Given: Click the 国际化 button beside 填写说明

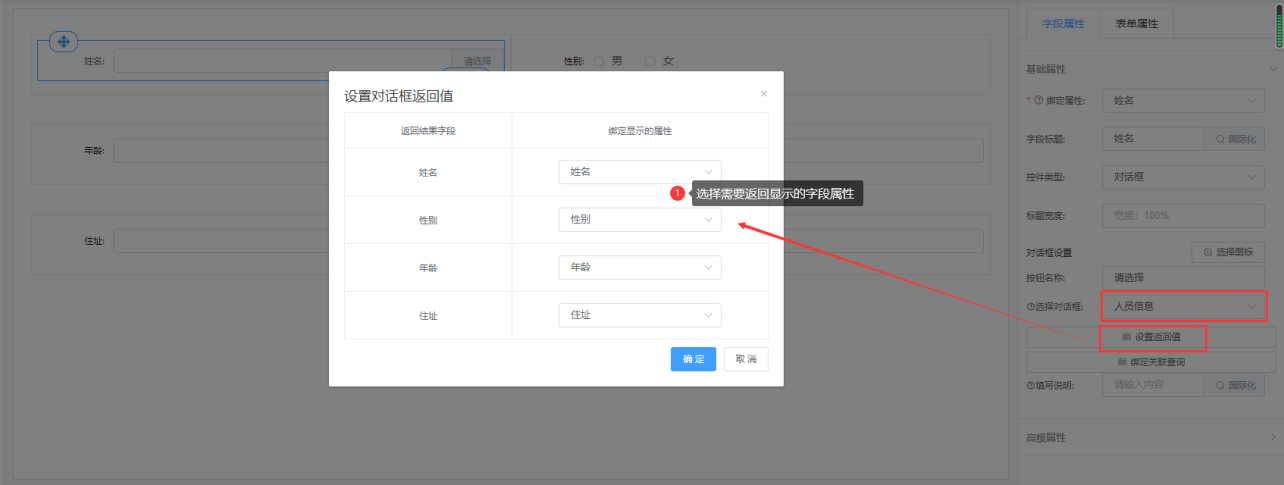Looking at the screenshot, I should point(1234,385).
